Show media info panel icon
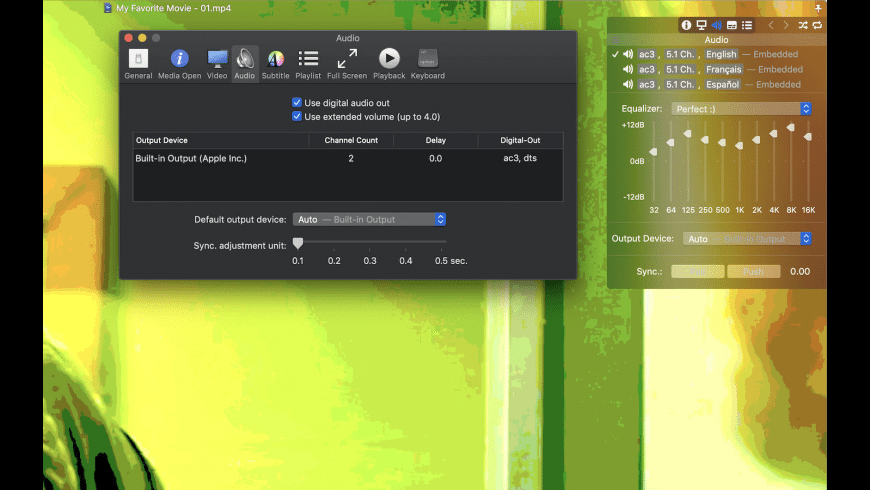Viewport: 870px width, 490px height. click(x=686, y=25)
